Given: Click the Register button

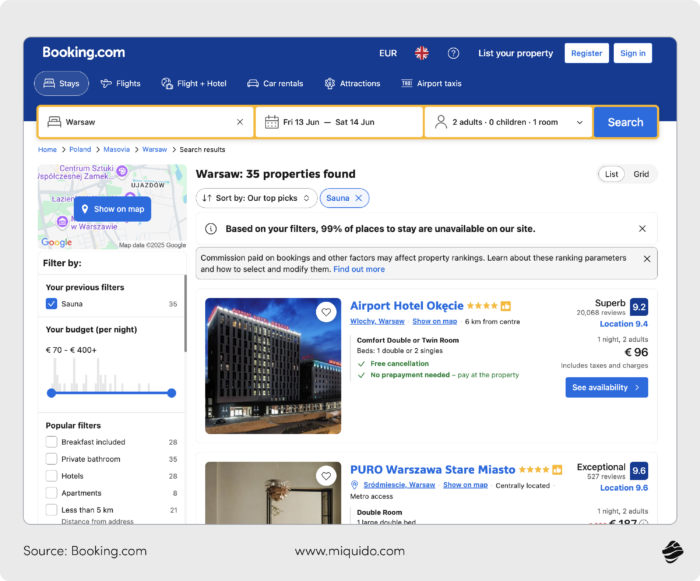Looking at the screenshot, I should [x=587, y=53].
